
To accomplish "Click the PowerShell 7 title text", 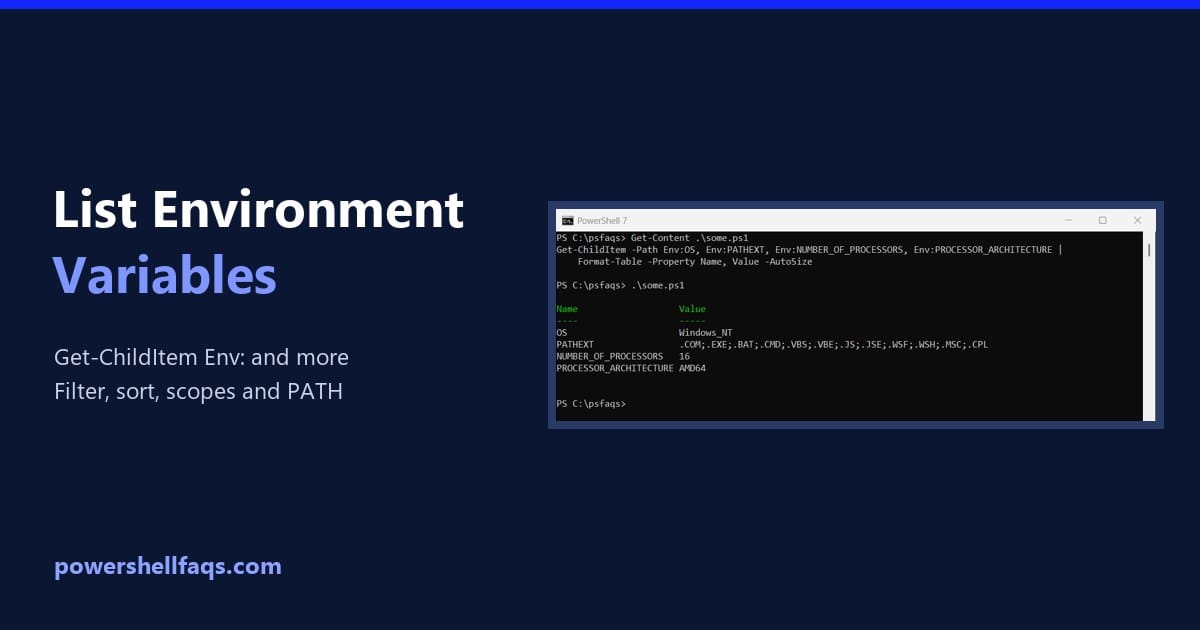I will coord(602,220).
